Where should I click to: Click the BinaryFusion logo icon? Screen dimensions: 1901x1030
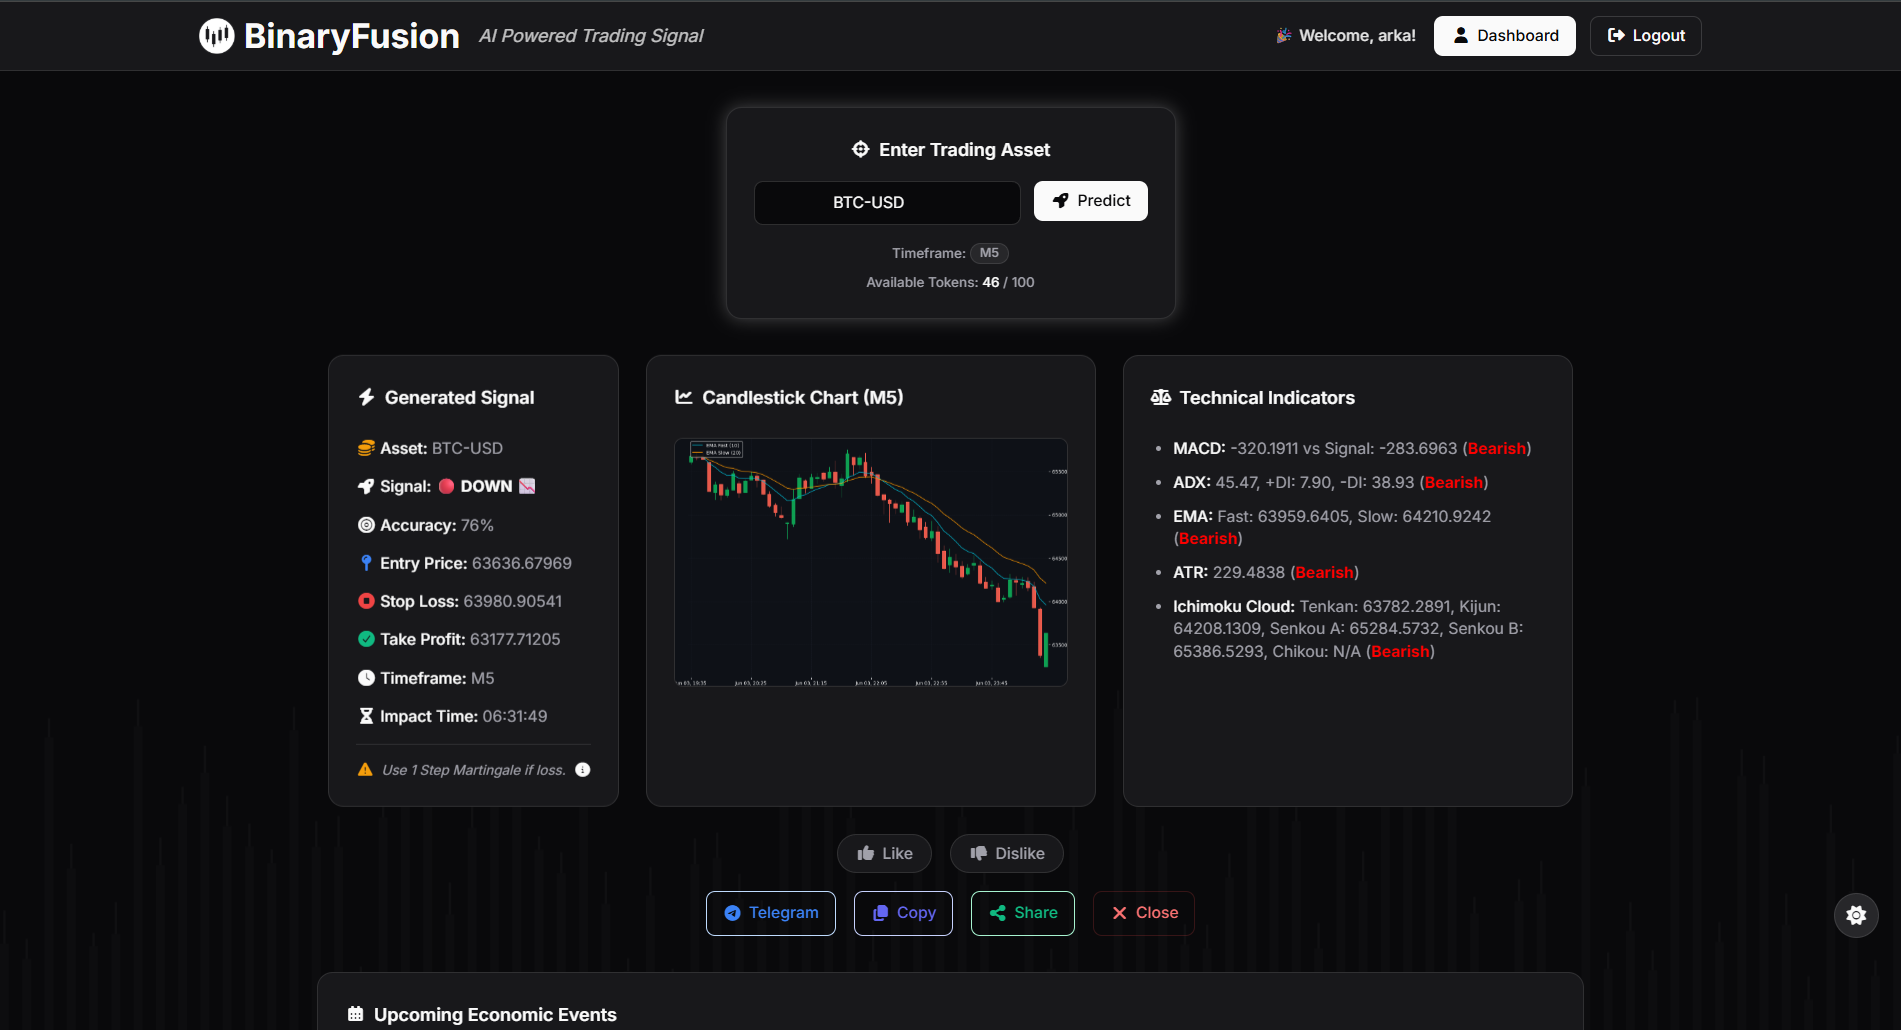216,36
